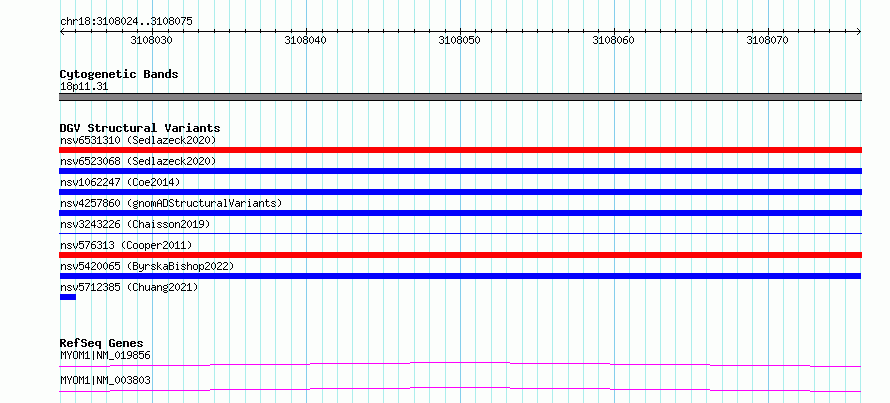The width and height of the screenshot is (890, 403).
Task: Click the blue nsv6523068 variant bar
Action: tap(460, 171)
